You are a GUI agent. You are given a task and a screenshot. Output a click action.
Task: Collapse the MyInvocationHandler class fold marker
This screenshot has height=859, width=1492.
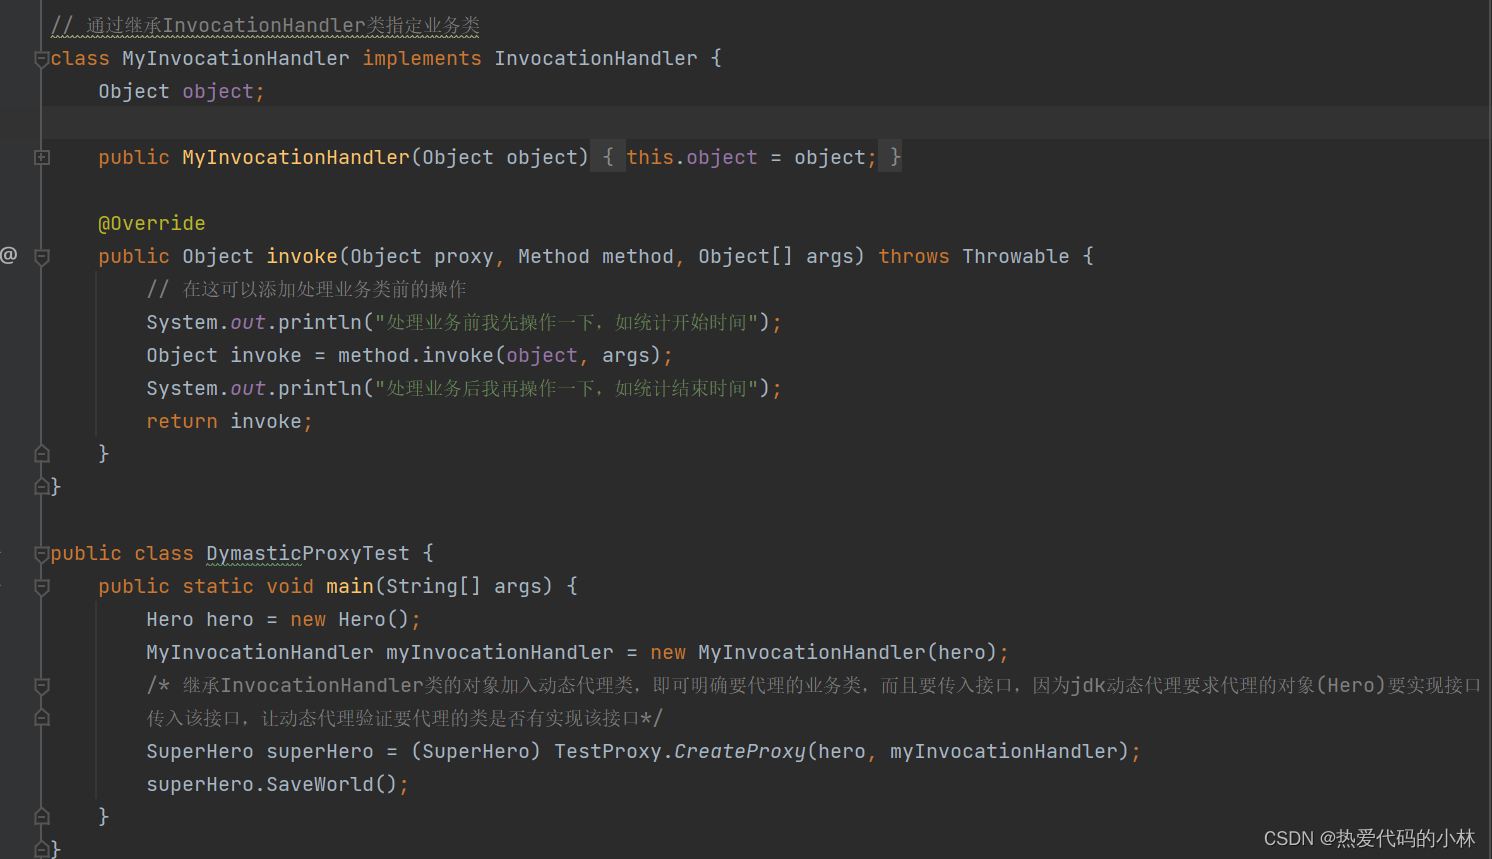click(x=42, y=59)
